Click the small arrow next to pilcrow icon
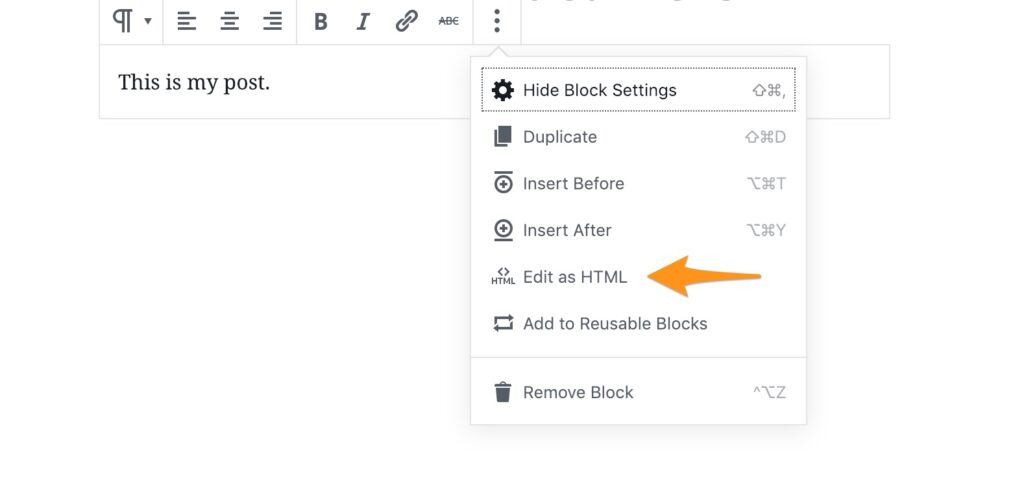 click(148, 22)
